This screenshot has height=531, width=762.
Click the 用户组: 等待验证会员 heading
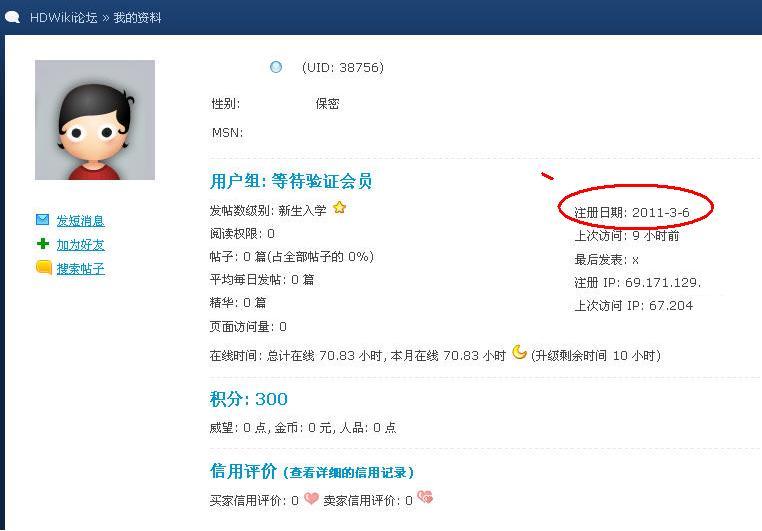click(291, 181)
